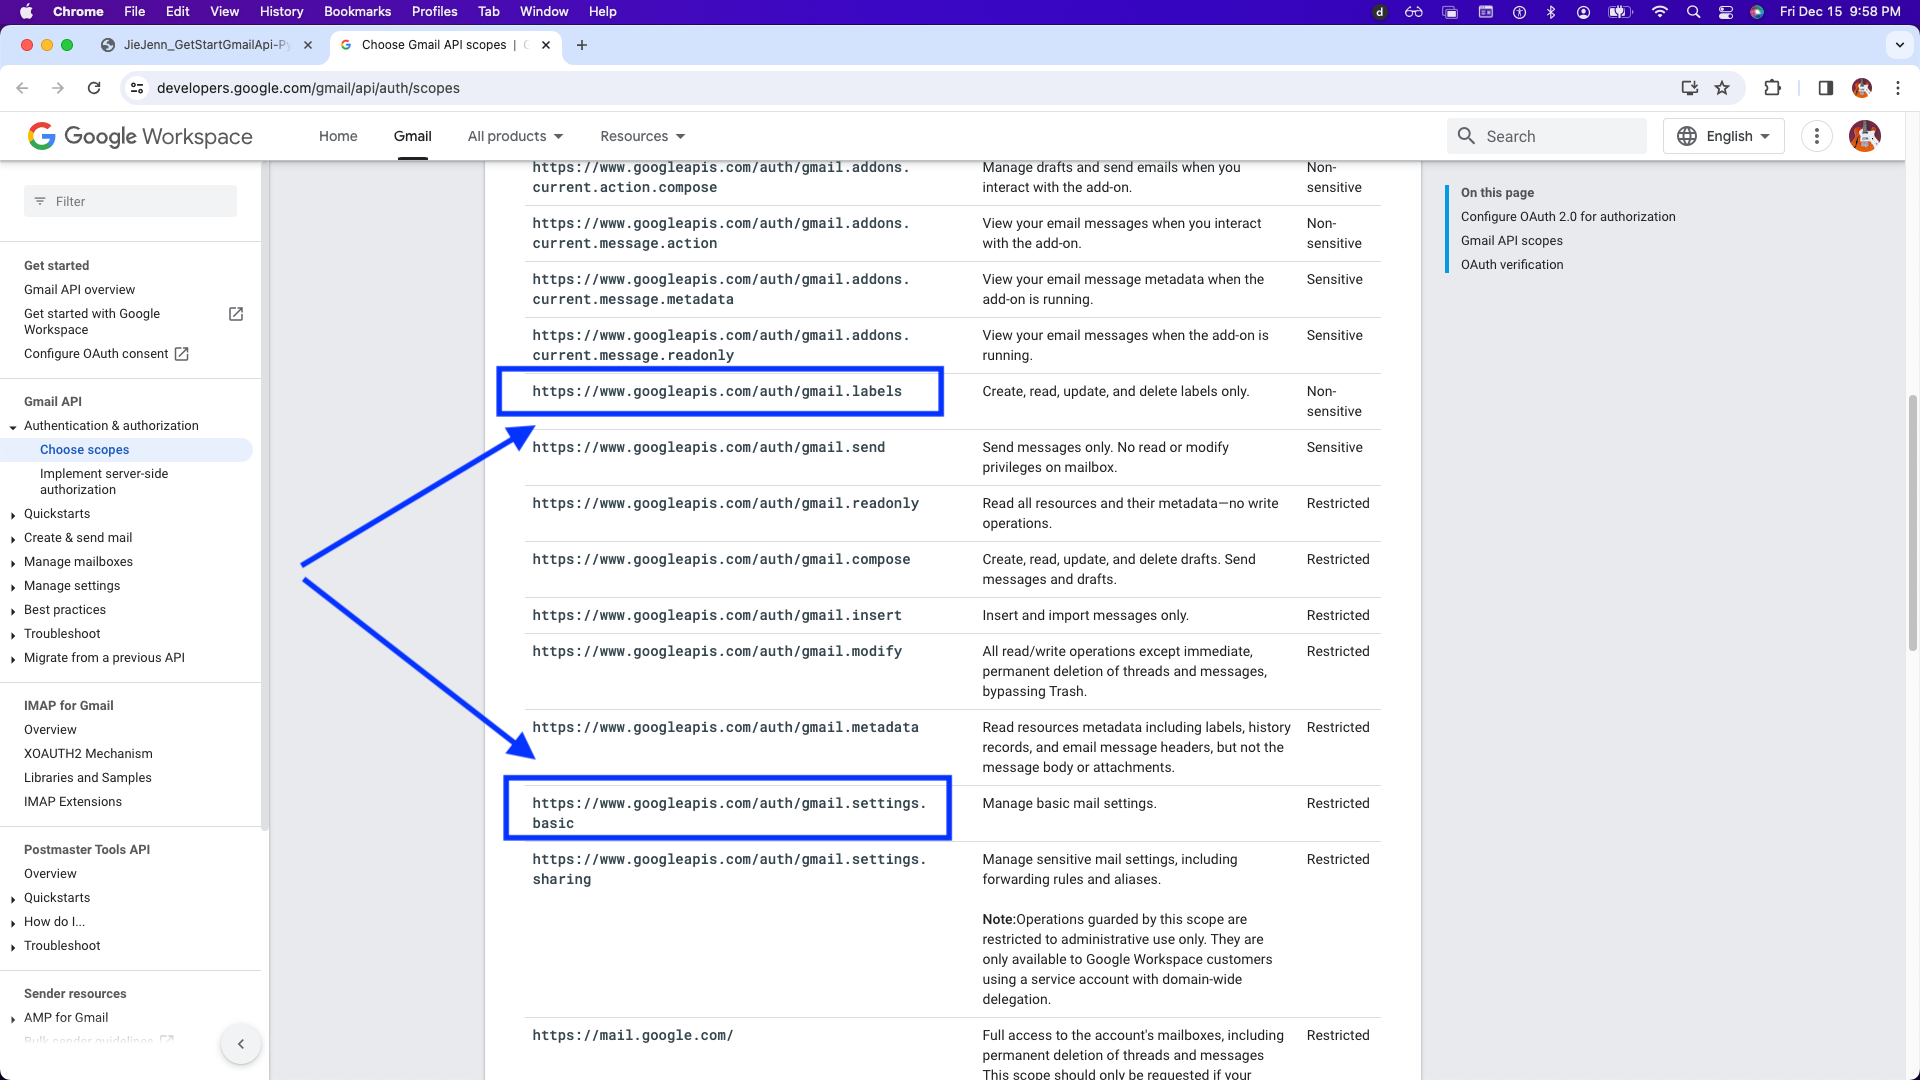Reload the page with the refresh icon
The height and width of the screenshot is (1080, 1920).
tap(94, 88)
